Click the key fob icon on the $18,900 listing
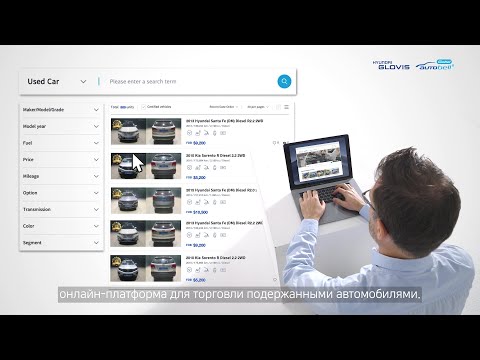Viewport: 480px width, 360px height. 215,202
